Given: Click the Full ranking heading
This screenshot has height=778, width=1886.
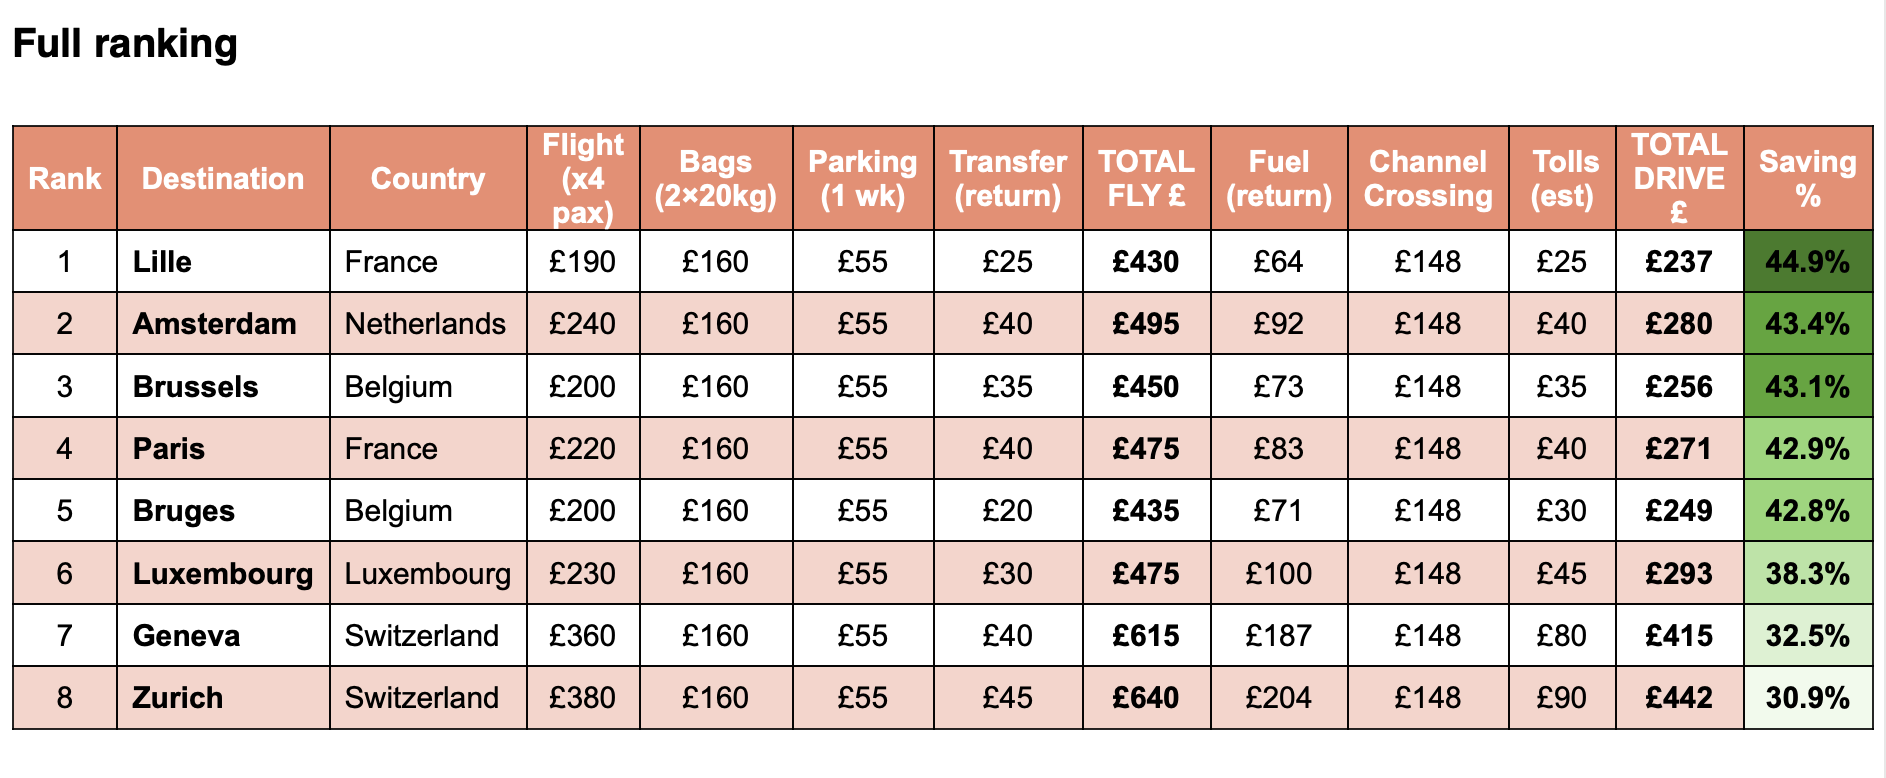Looking at the screenshot, I should coord(125,44).
